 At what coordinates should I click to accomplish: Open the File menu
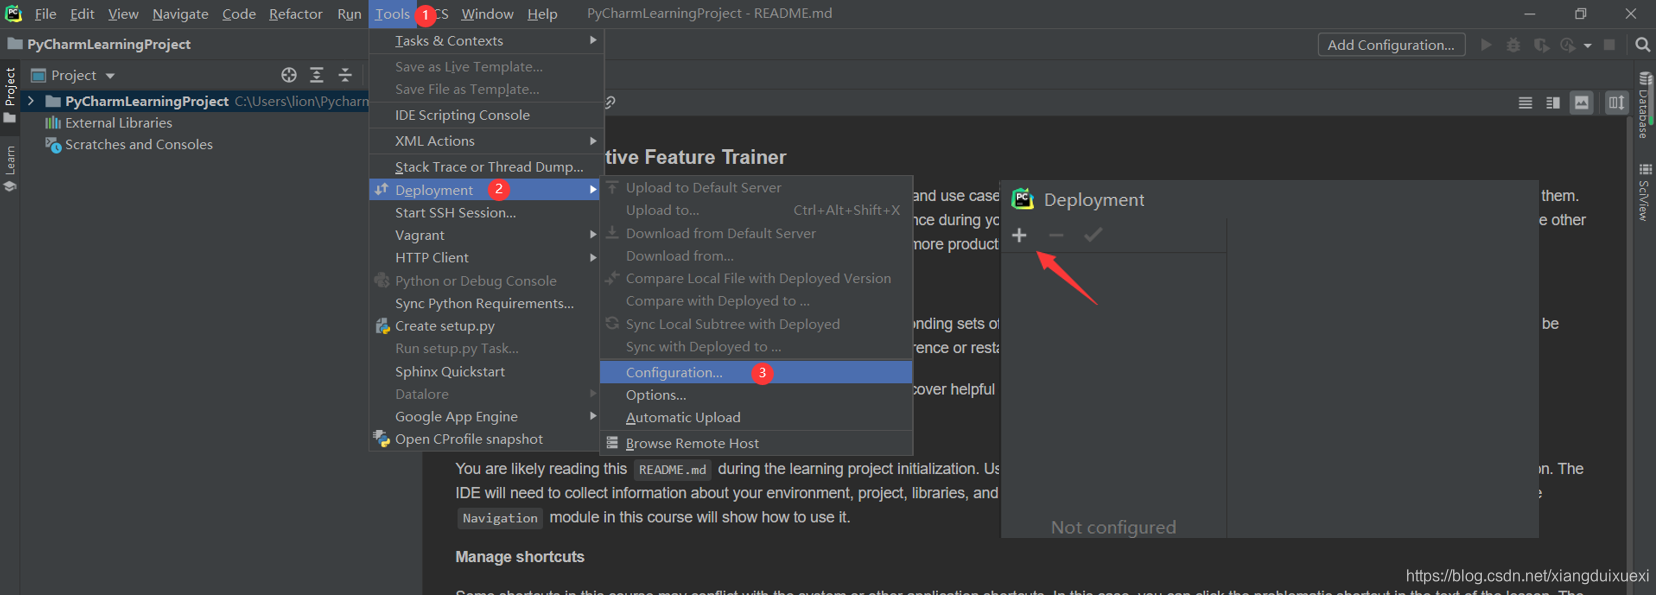(45, 14)
